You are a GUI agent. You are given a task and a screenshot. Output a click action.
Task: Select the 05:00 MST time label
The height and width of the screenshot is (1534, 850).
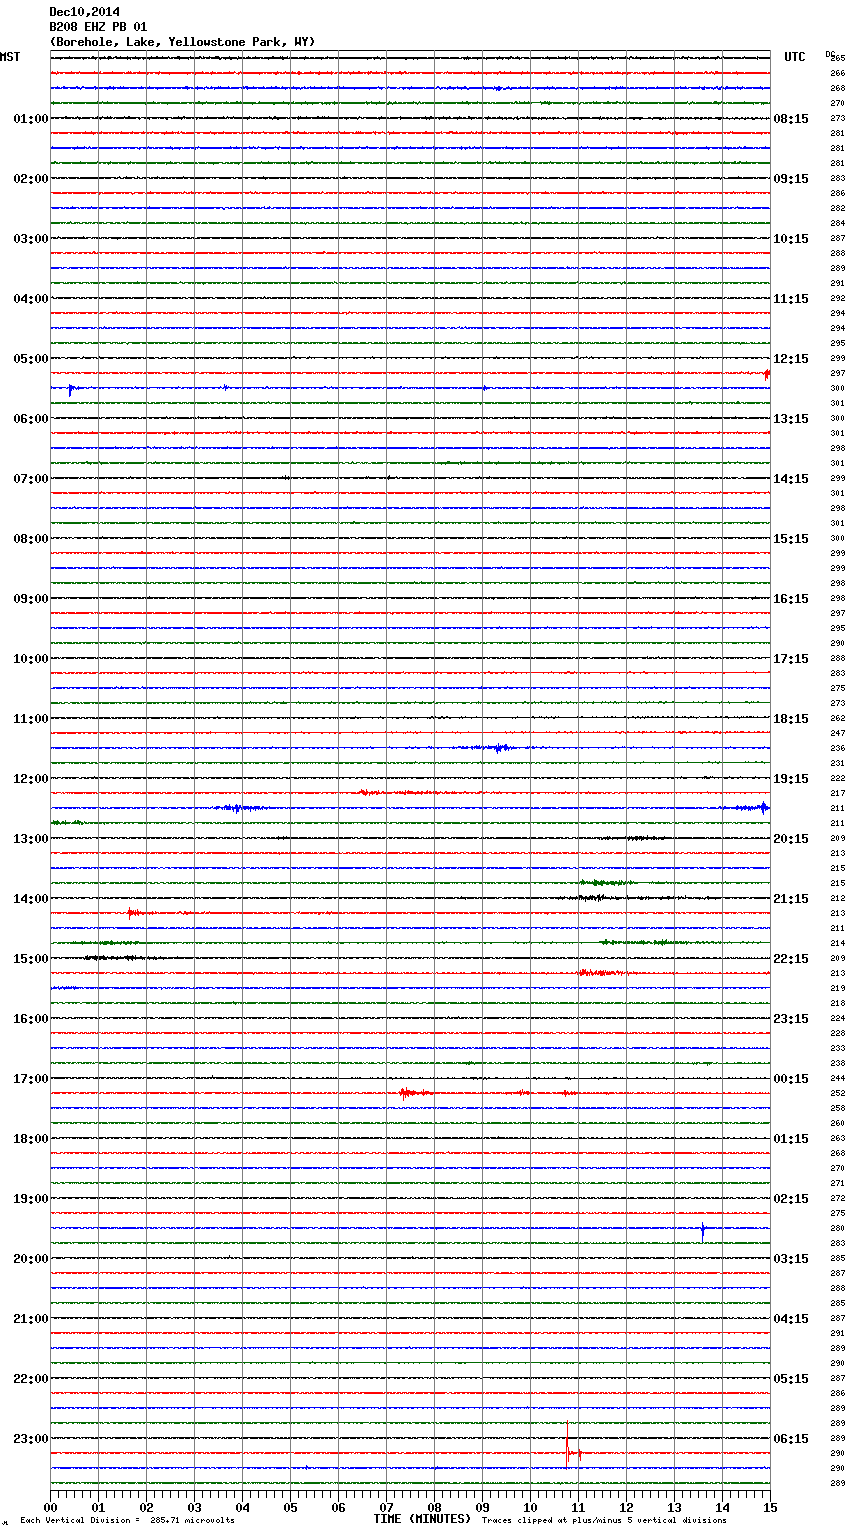click(31, 359)
